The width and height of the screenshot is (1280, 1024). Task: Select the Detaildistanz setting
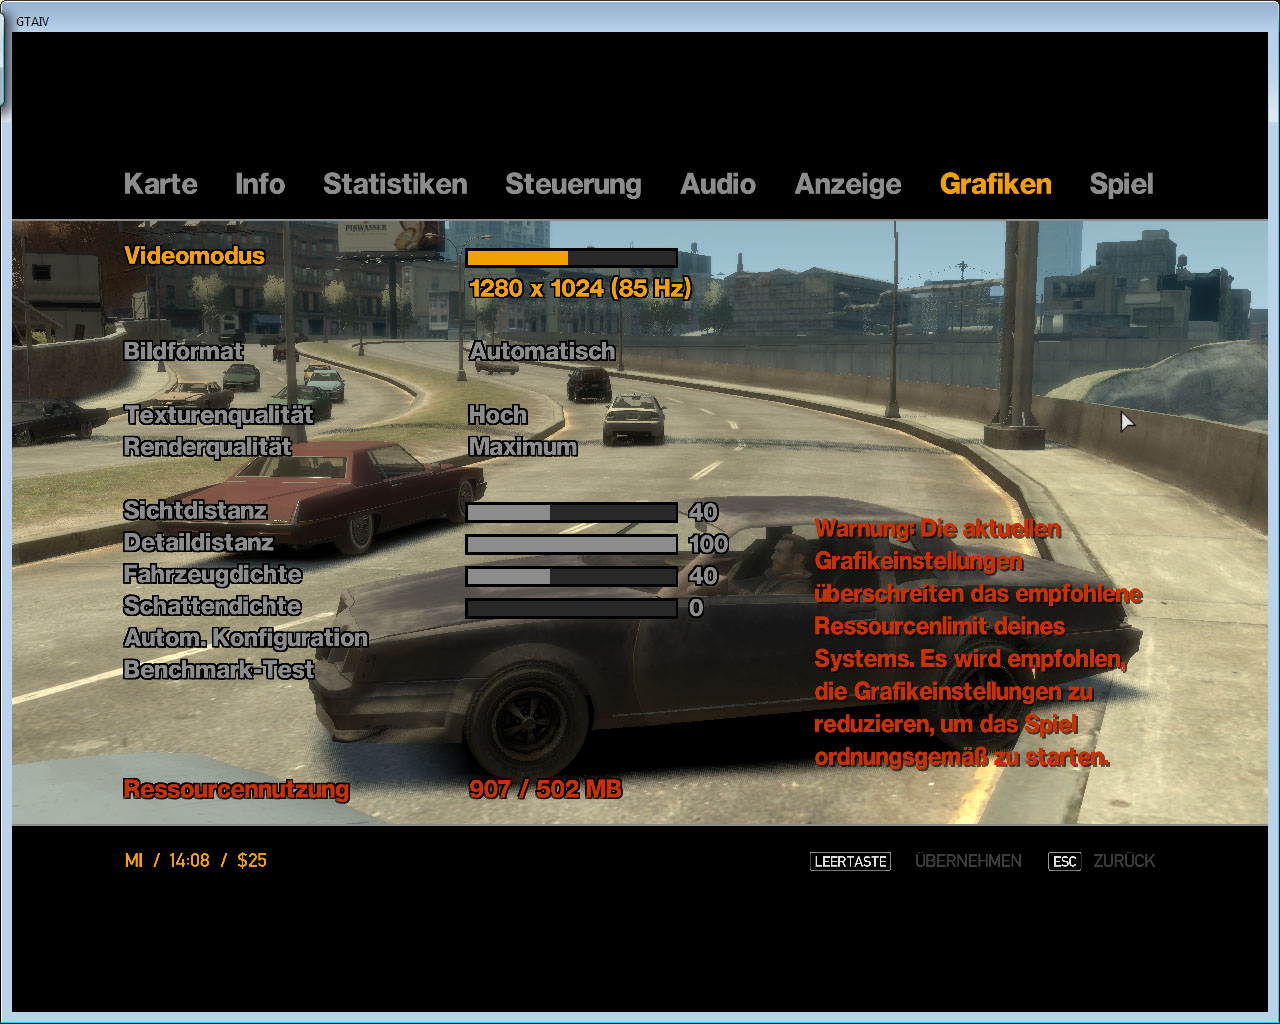199,543
